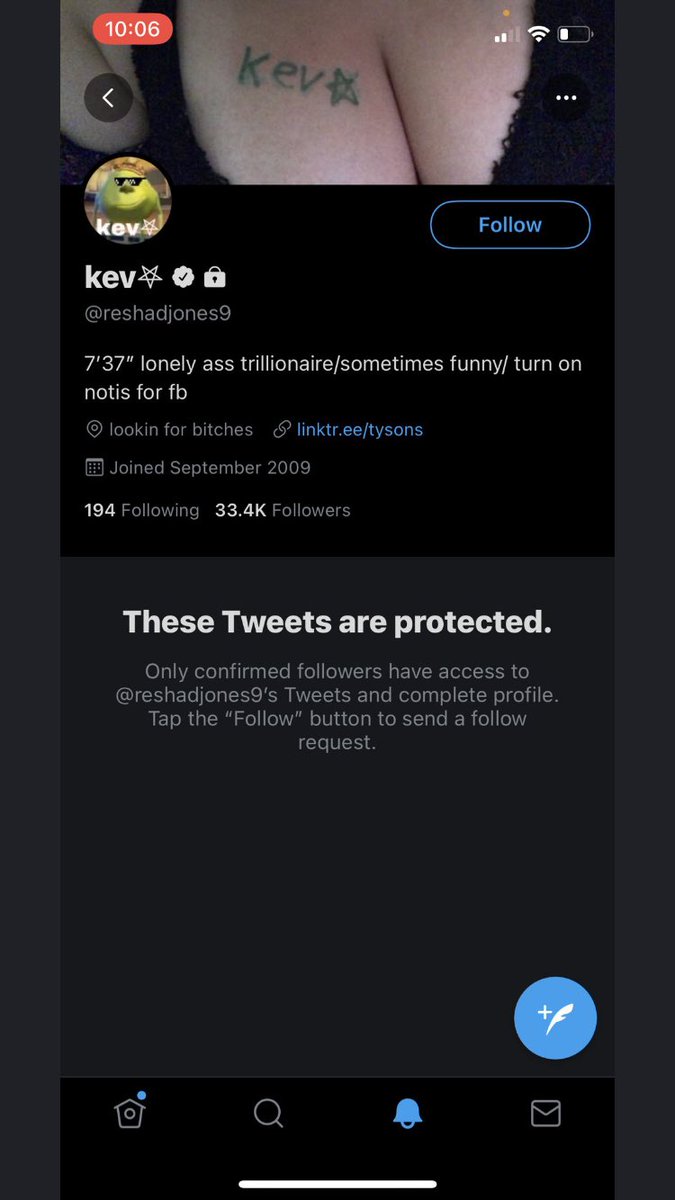Open the Home tab in bottom bar

pos(130,1113)
